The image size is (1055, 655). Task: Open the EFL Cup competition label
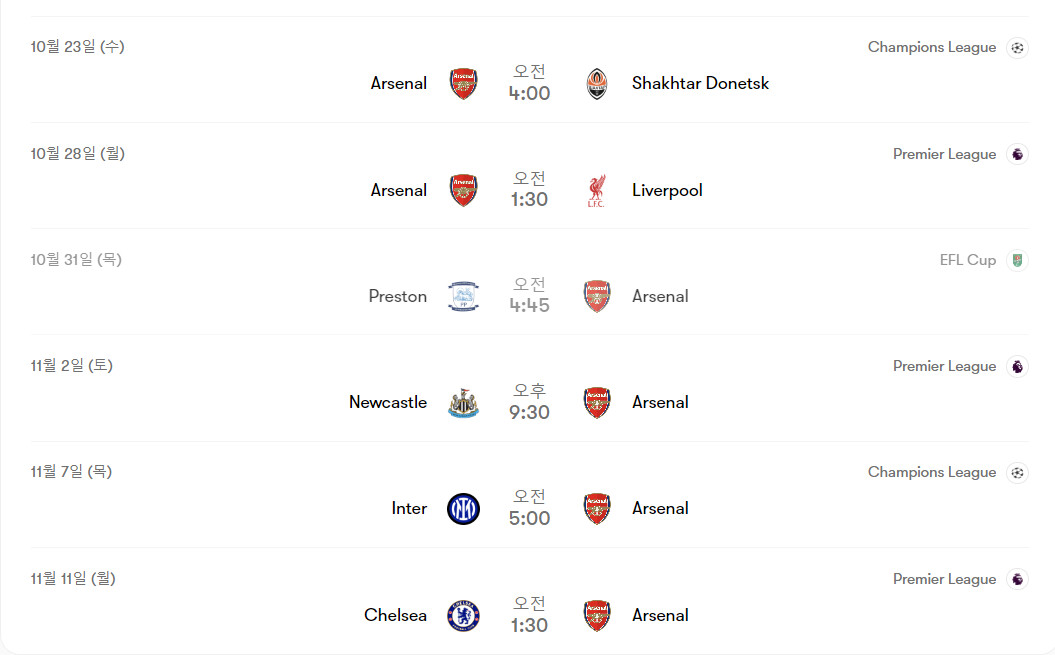pos(967,260)
